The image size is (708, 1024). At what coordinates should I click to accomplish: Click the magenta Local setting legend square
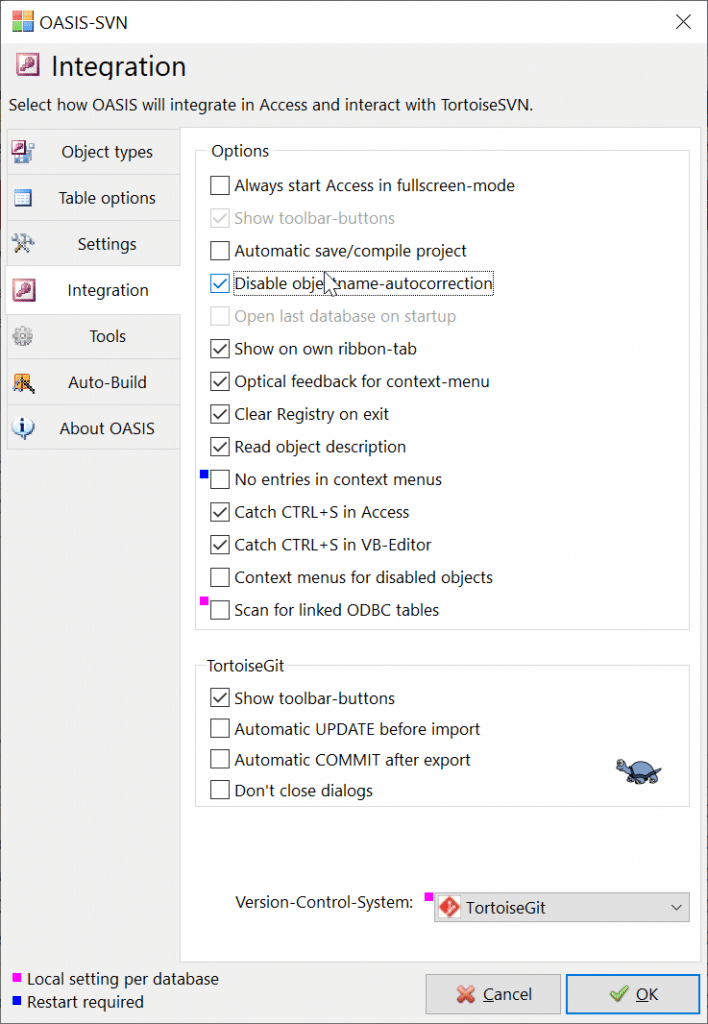(17, 978)
